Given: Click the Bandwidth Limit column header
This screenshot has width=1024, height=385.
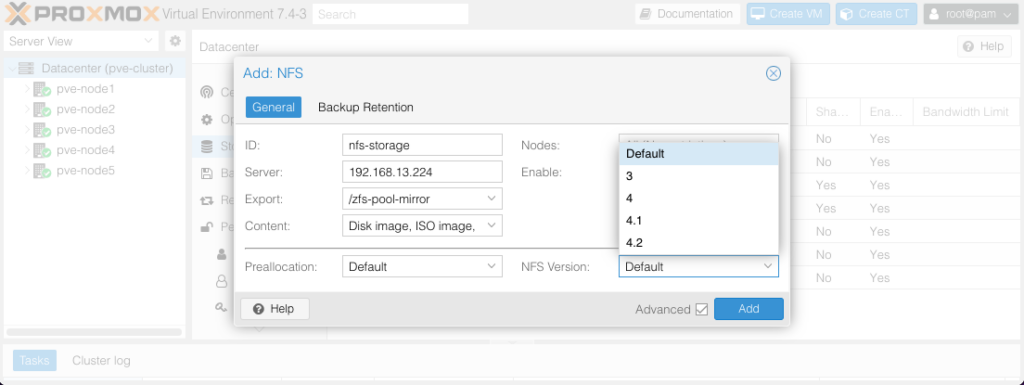Looking at the screenshot, I should coord(965,112).
